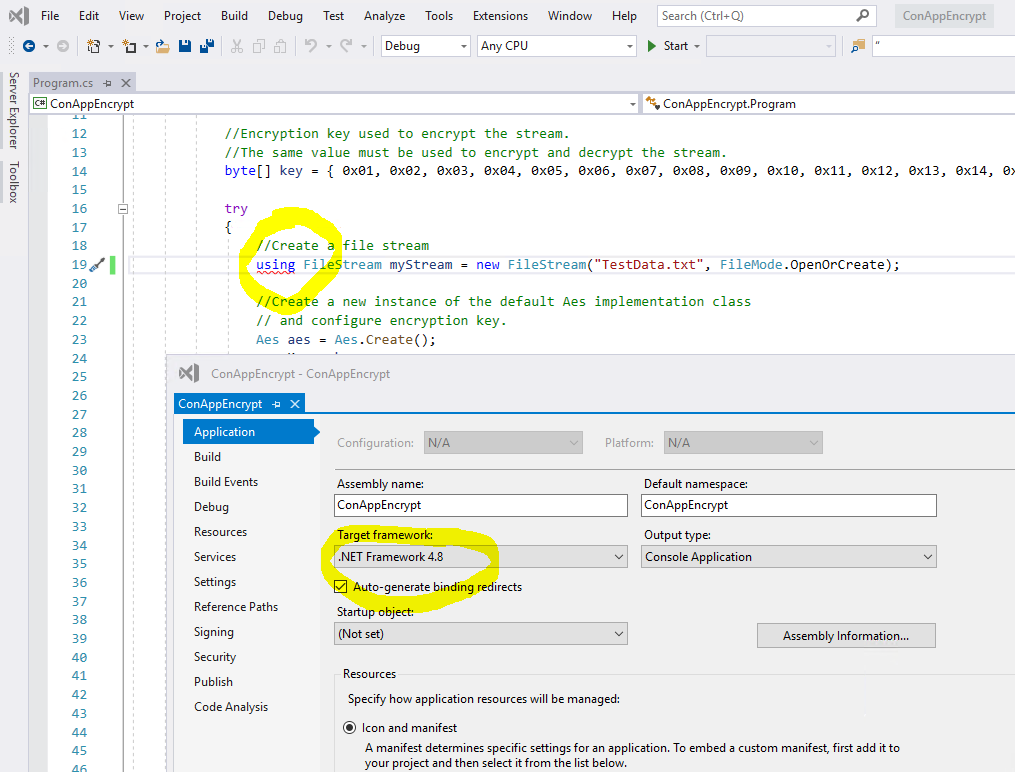Screen dimensions: 1015x772
Task: Open the Navigate Backward history dropdown arrow
Action: click(45, 46)
